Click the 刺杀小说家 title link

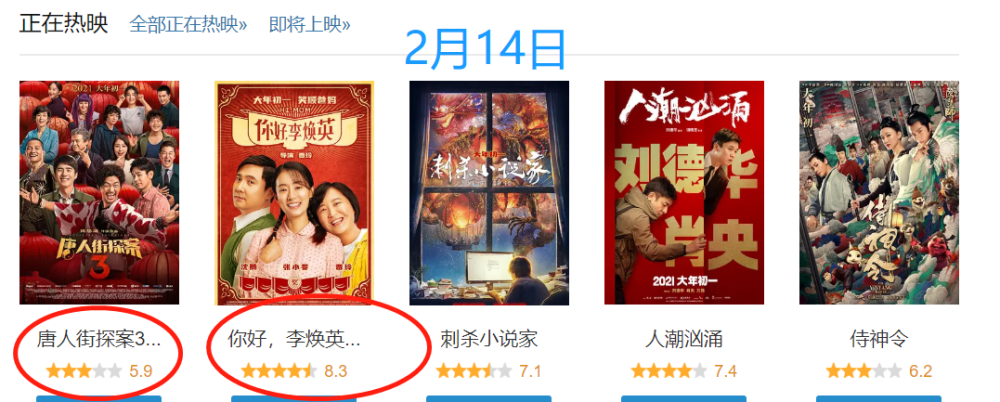[x=489, y=339]
